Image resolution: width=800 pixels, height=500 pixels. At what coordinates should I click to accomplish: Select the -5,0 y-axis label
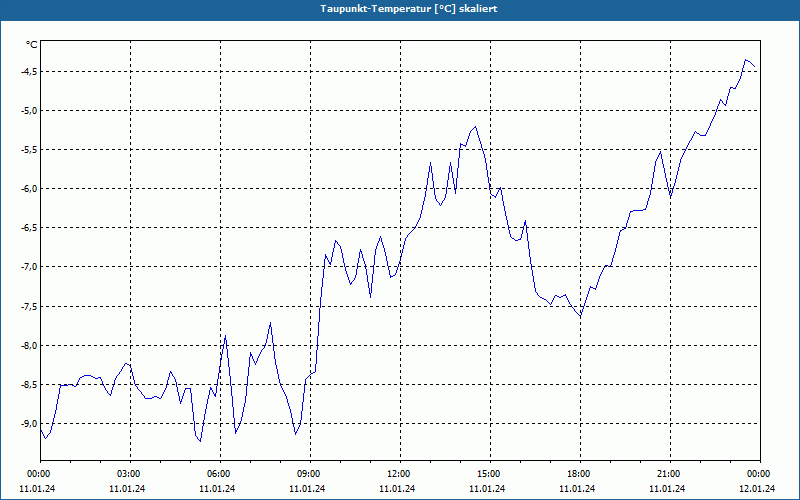click(29, 110)
